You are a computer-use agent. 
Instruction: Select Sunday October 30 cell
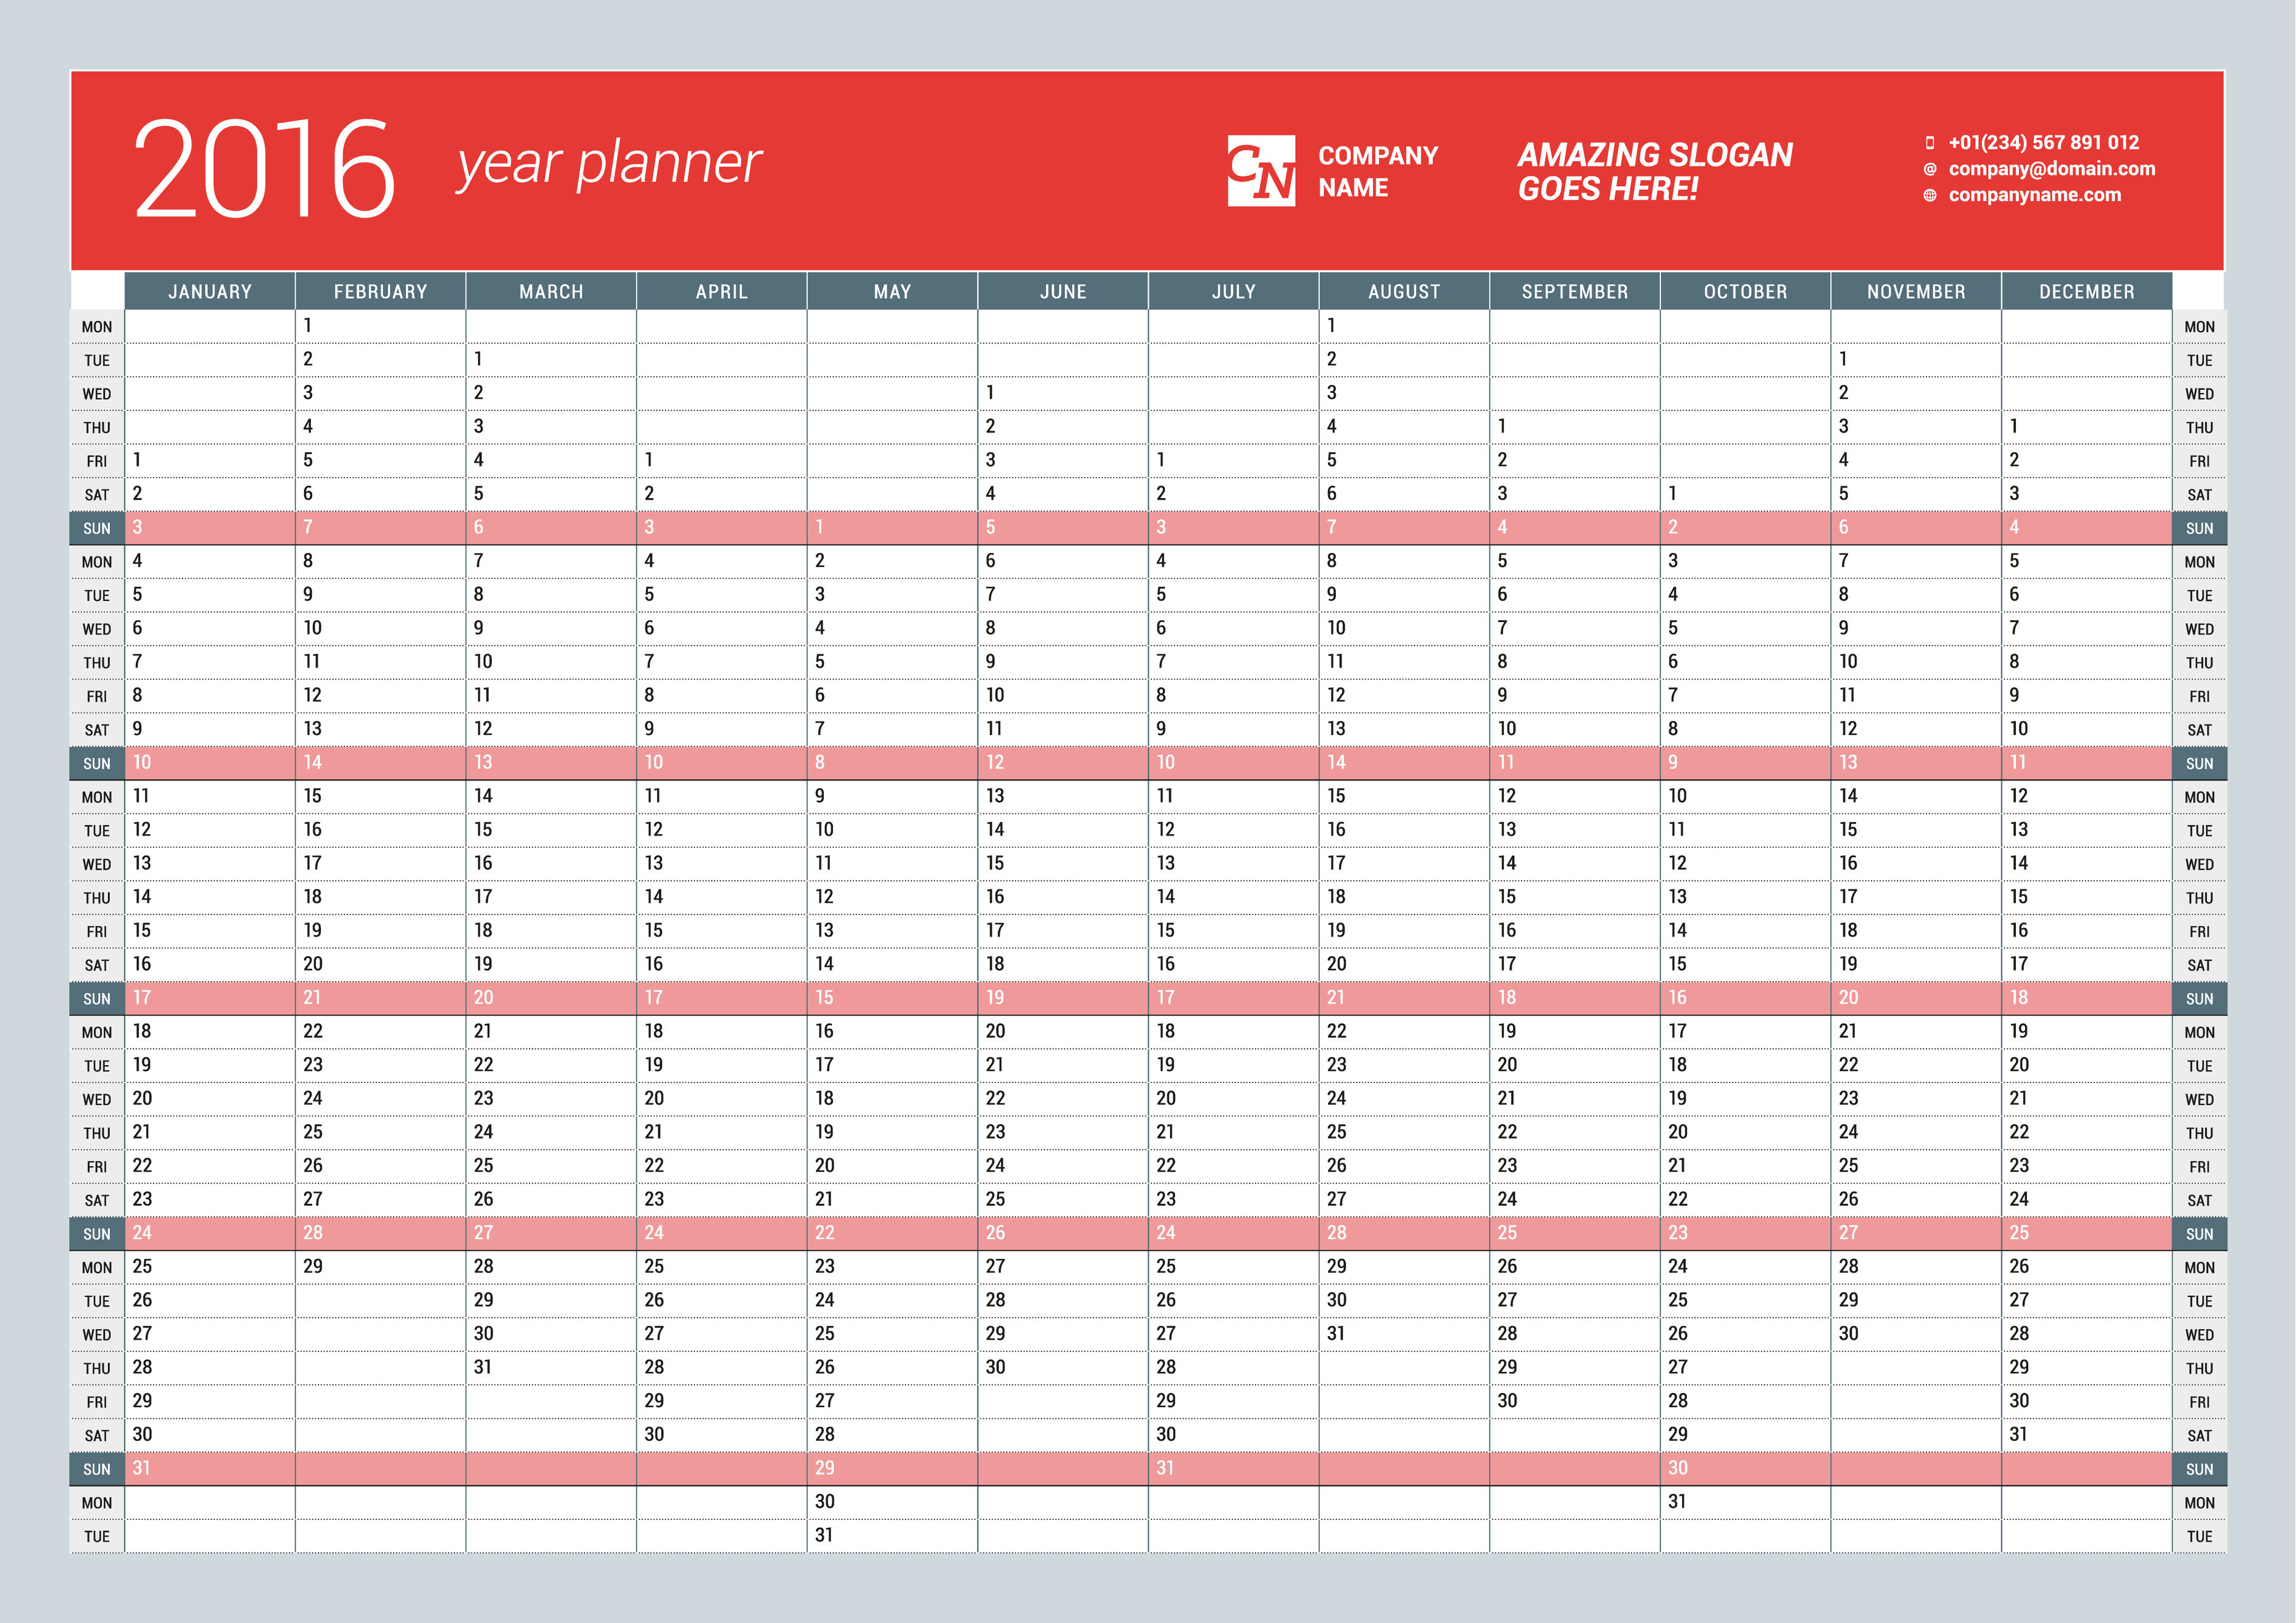point(1746,1468)
